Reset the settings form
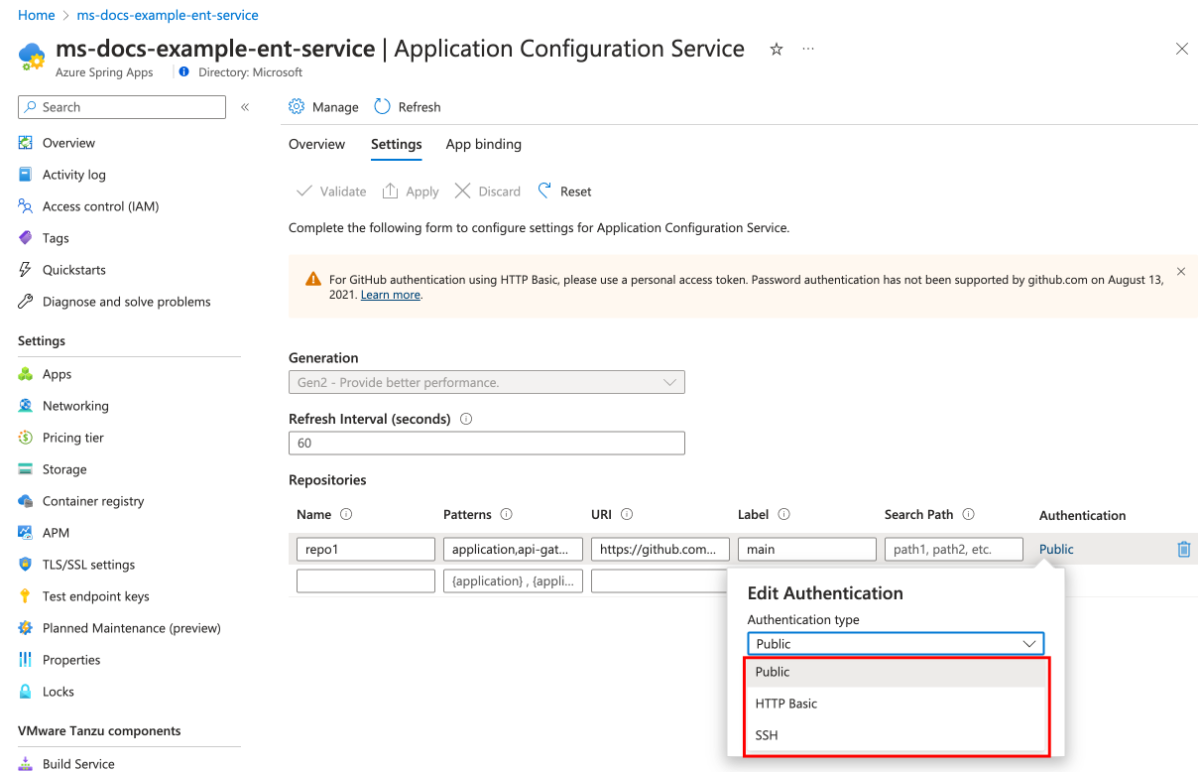Screen dimensions: 1200x772 [564, 191]
